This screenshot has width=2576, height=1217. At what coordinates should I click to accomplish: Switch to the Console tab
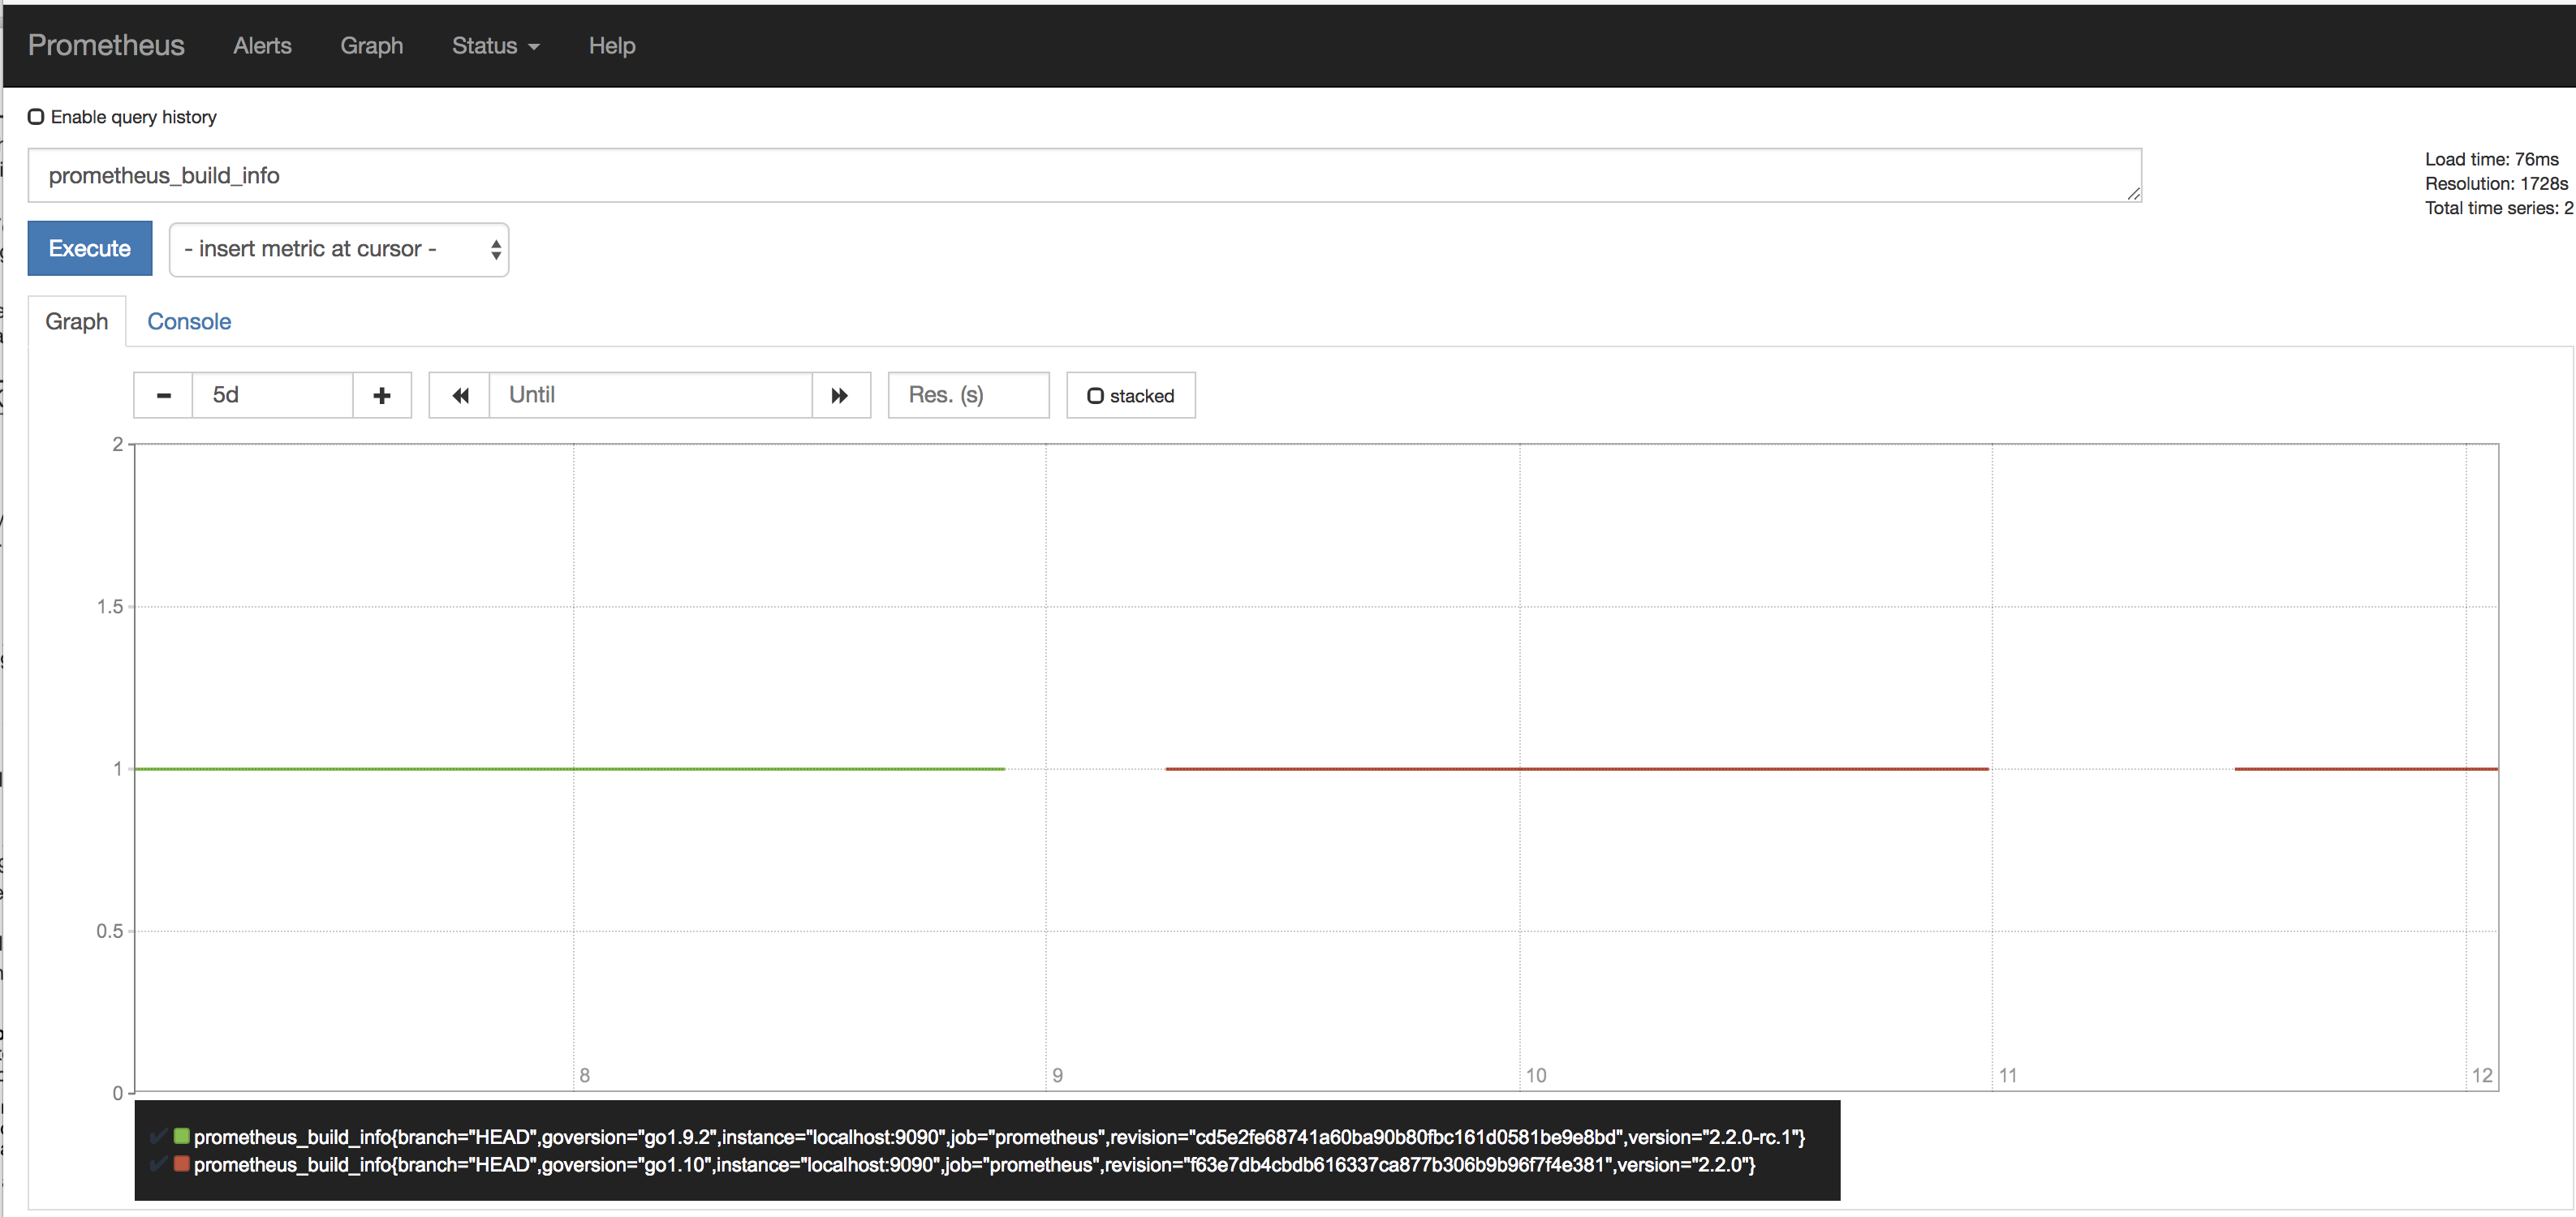[189, 321]
